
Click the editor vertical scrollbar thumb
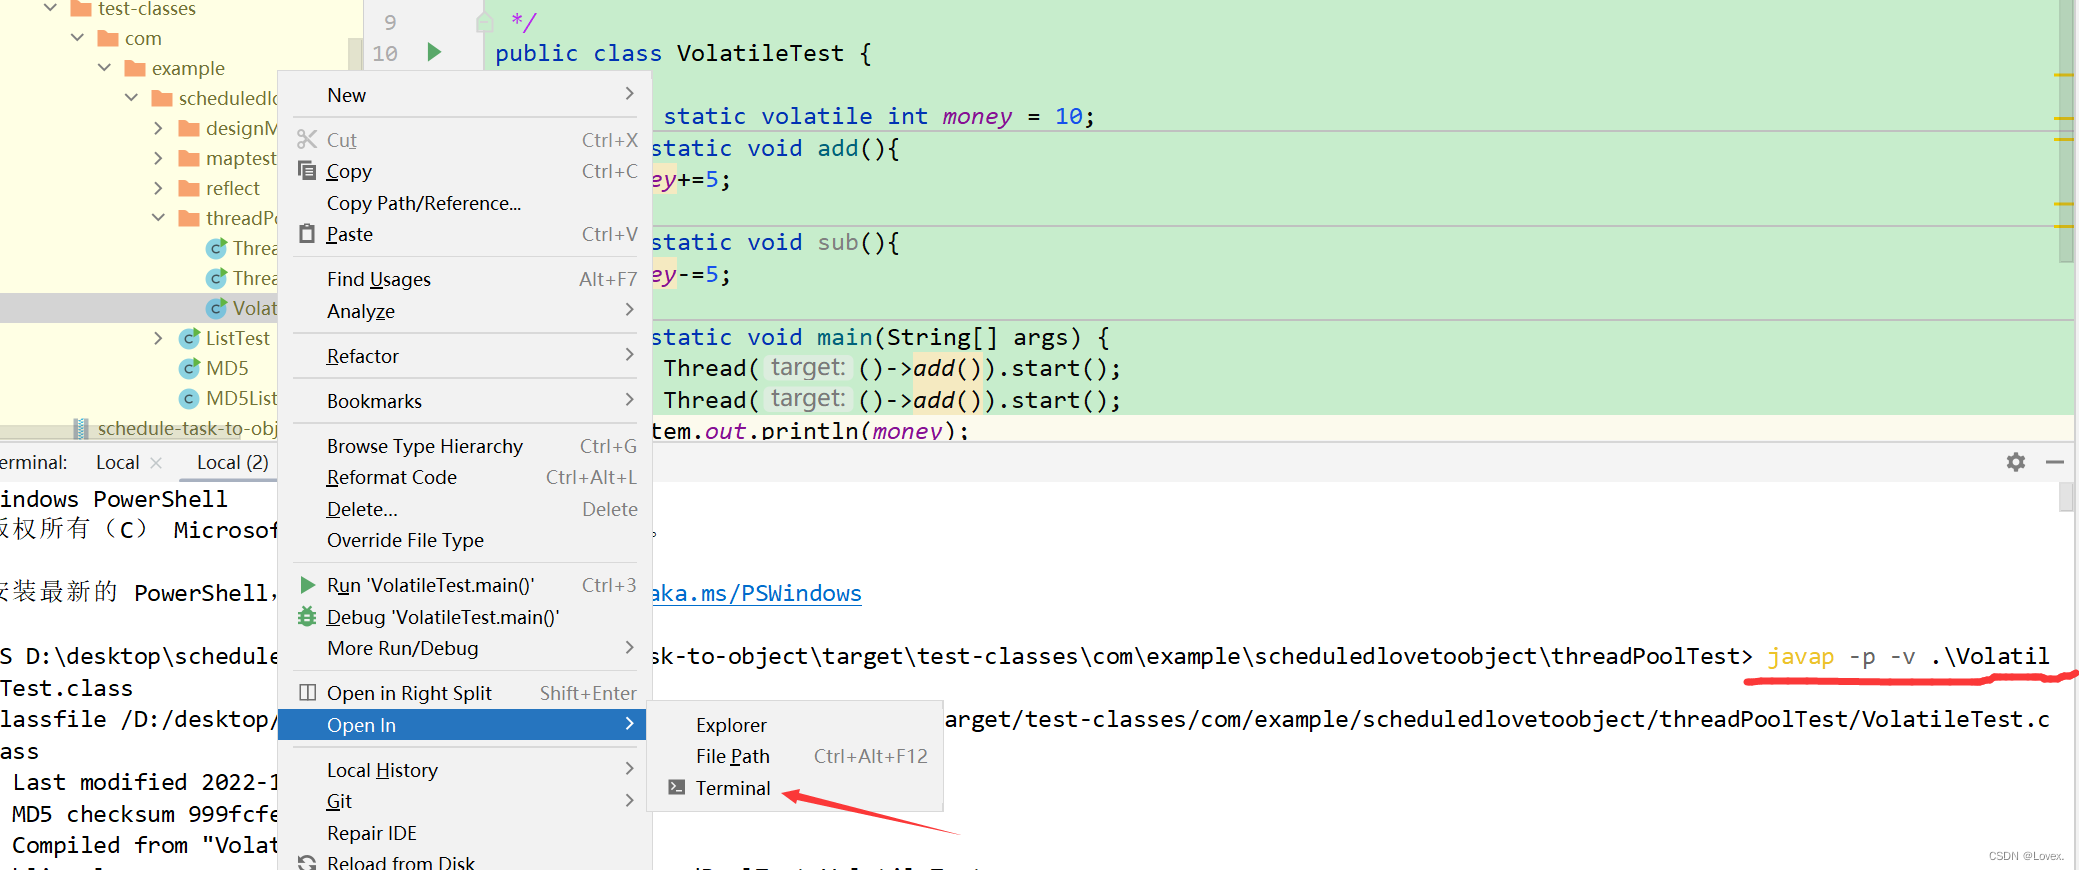(2066, 130)
